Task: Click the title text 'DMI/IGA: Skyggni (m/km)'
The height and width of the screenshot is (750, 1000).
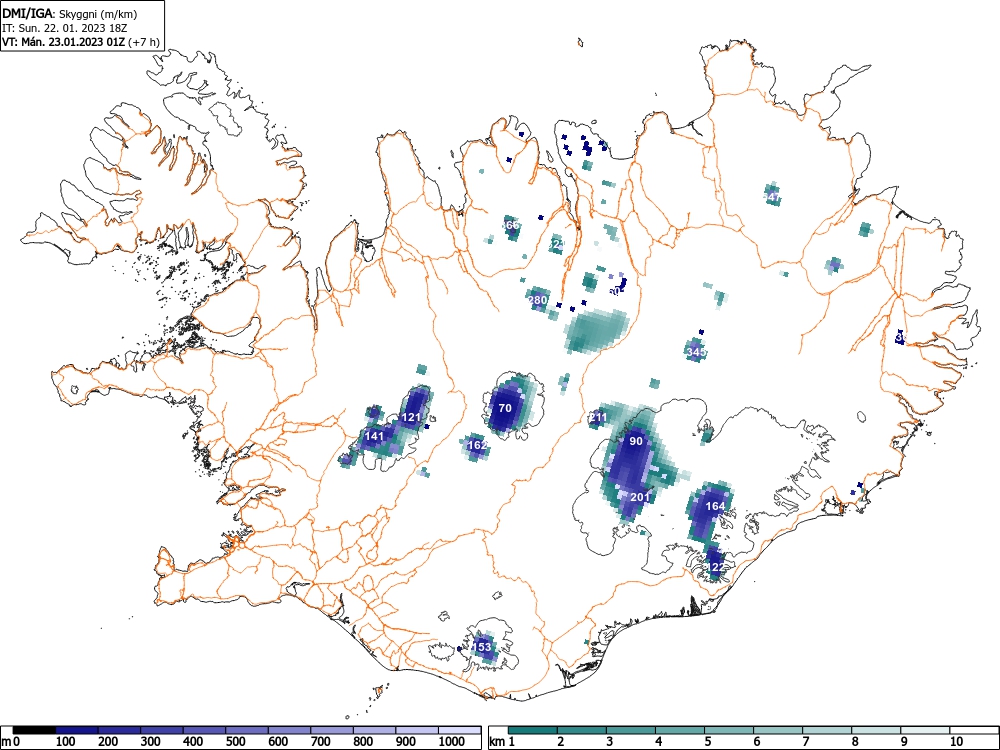Action: tap(70, 13)
